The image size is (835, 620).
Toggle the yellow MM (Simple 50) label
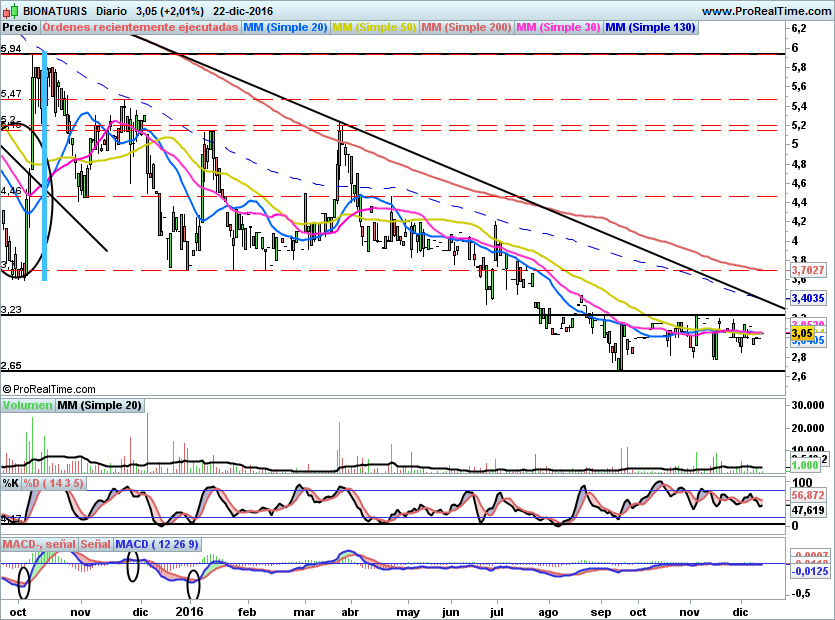[374, 27]
